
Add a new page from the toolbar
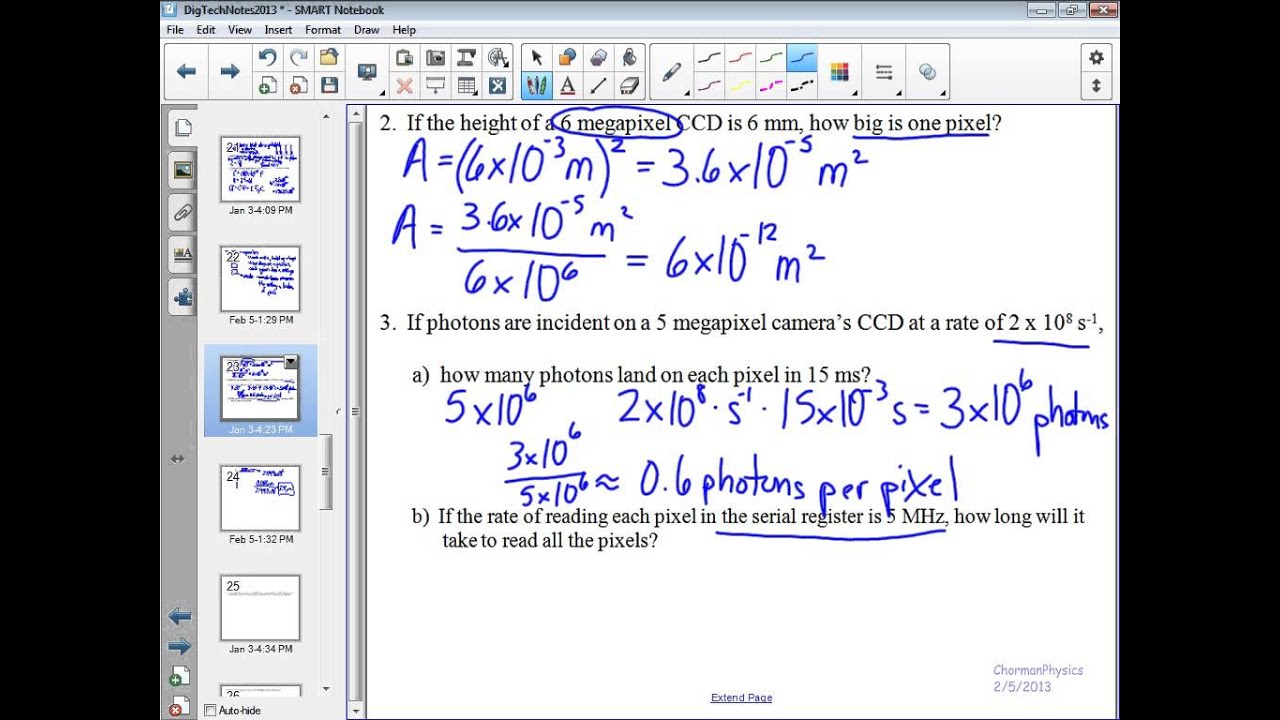267,86
